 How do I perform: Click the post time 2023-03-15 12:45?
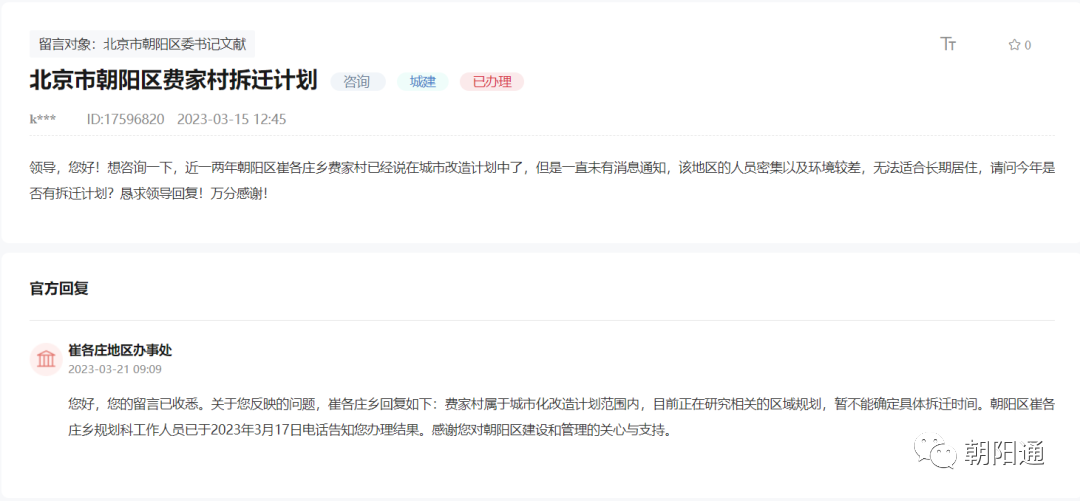[231, 119]
